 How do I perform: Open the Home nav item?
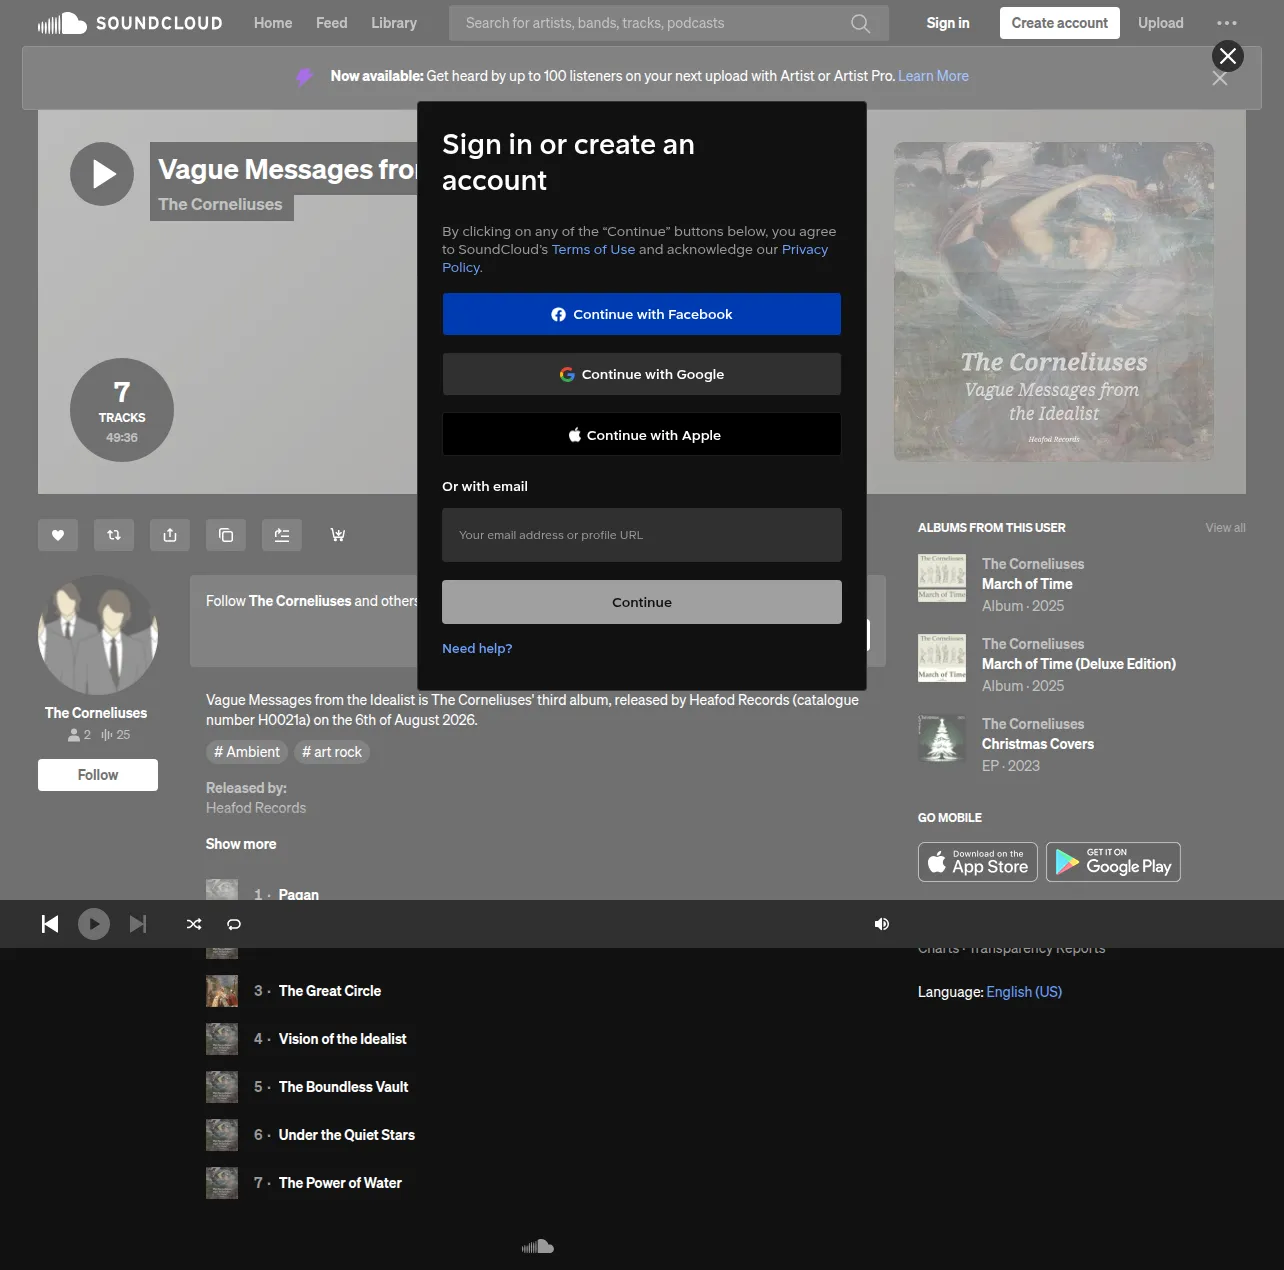tap(273, 23)
